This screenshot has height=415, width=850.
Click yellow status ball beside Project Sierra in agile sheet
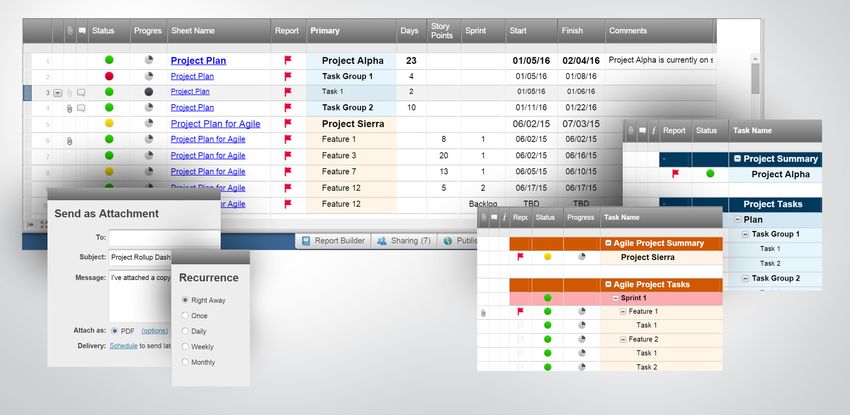[548, 257]
